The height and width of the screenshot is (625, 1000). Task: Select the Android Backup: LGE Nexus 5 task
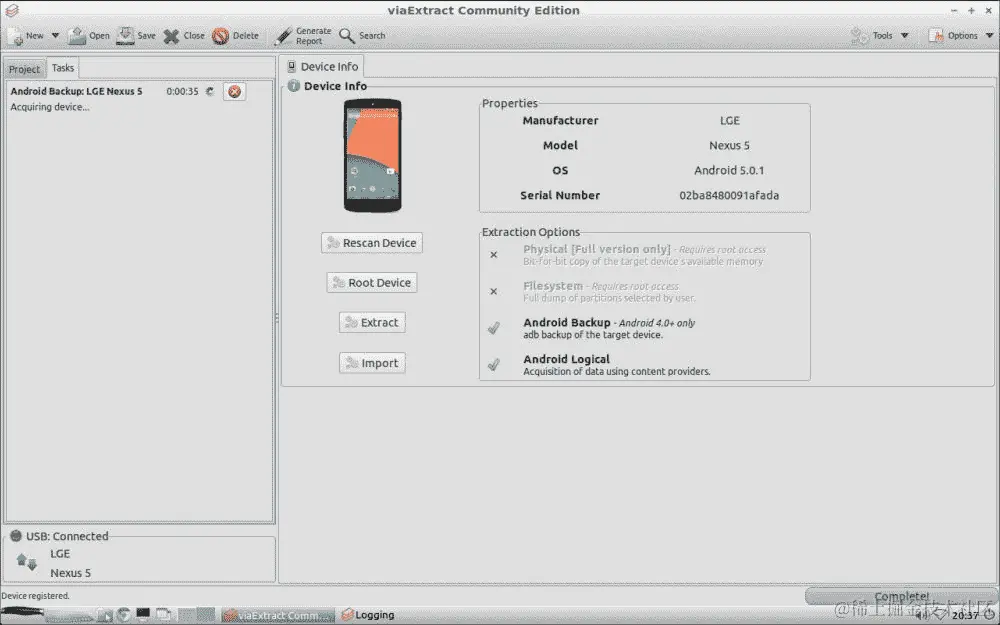point(76,91)
